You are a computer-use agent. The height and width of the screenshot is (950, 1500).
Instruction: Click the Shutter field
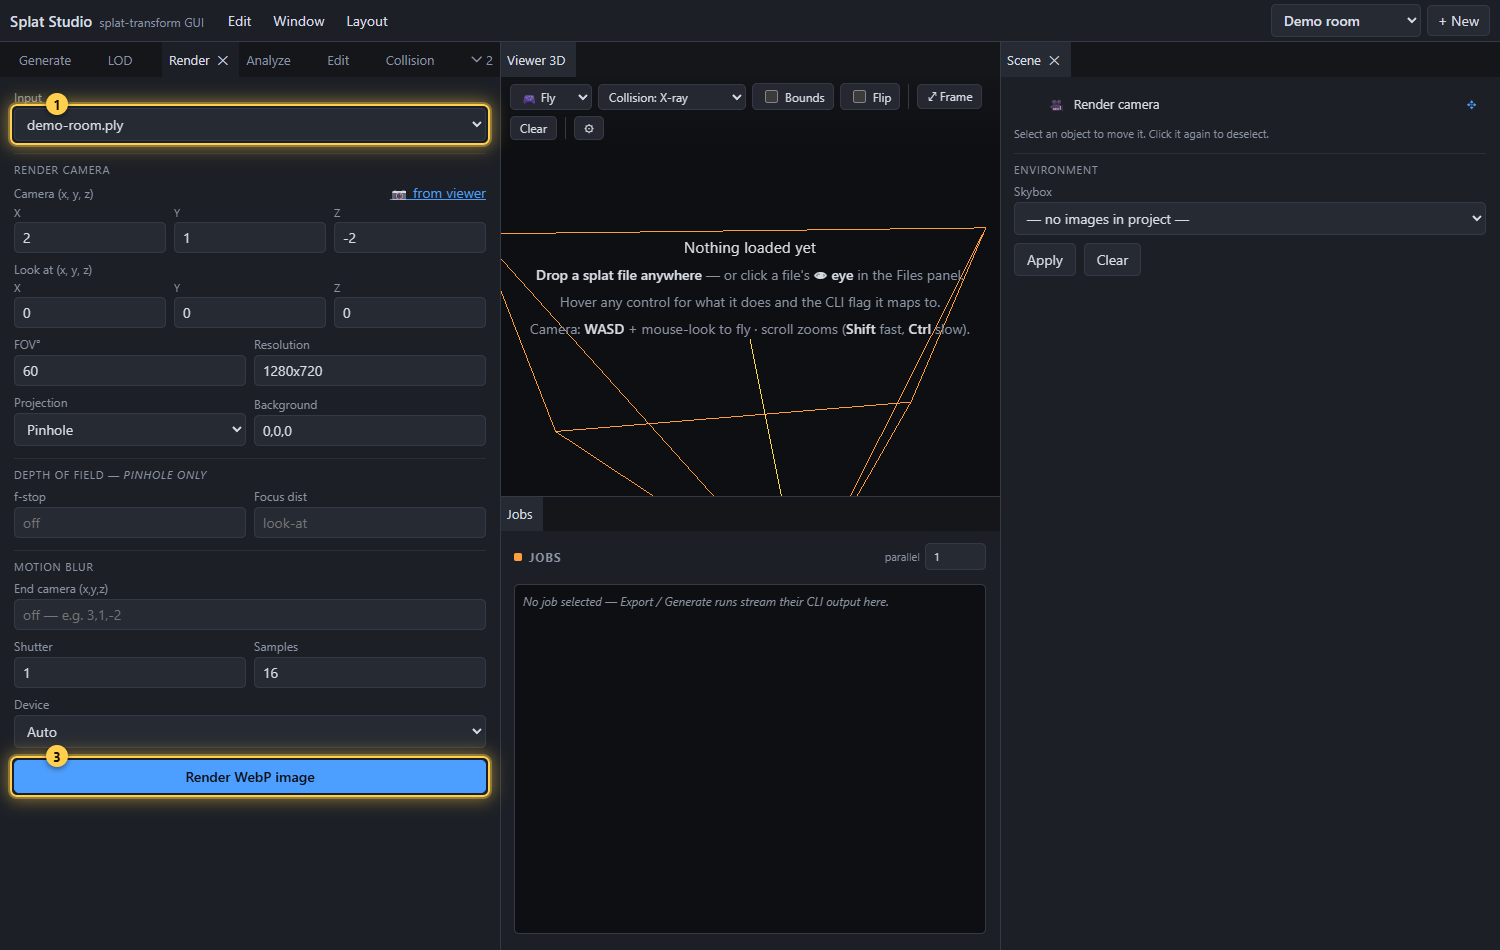pyautogui.click(x=130, y=673)
